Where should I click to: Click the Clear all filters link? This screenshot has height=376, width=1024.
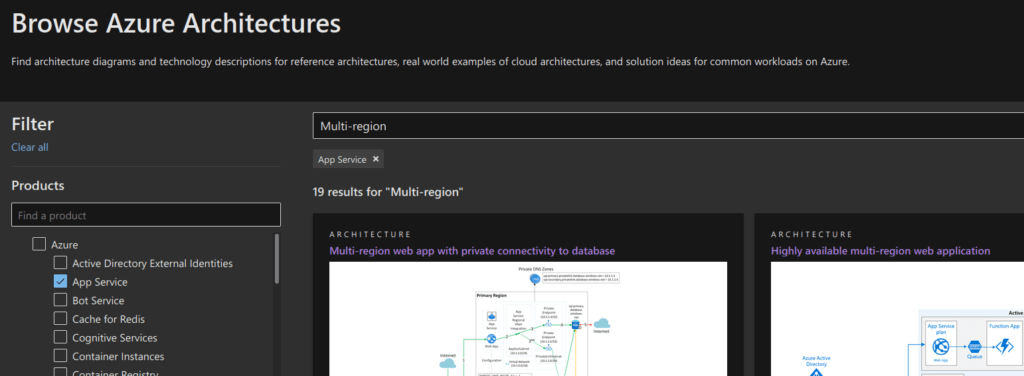pyautogui.click(x=29, y=148)
